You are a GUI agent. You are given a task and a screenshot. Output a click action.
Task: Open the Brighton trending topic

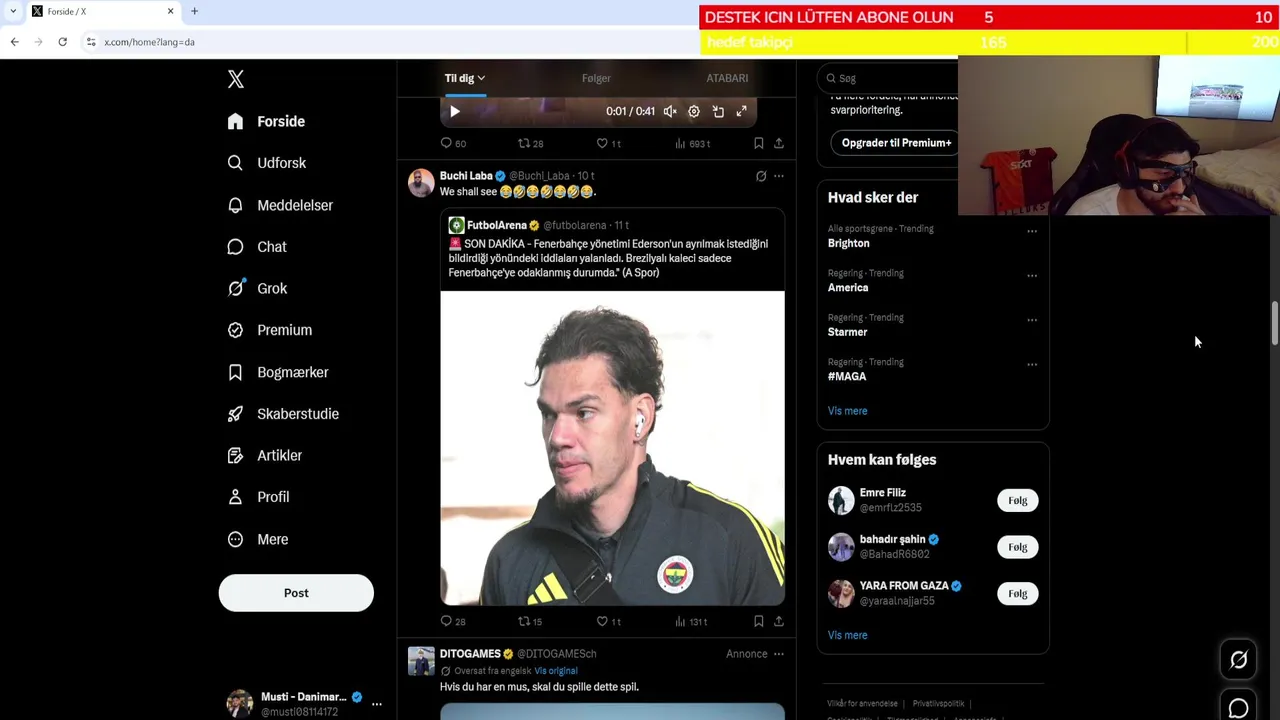[x=849, y=243]
